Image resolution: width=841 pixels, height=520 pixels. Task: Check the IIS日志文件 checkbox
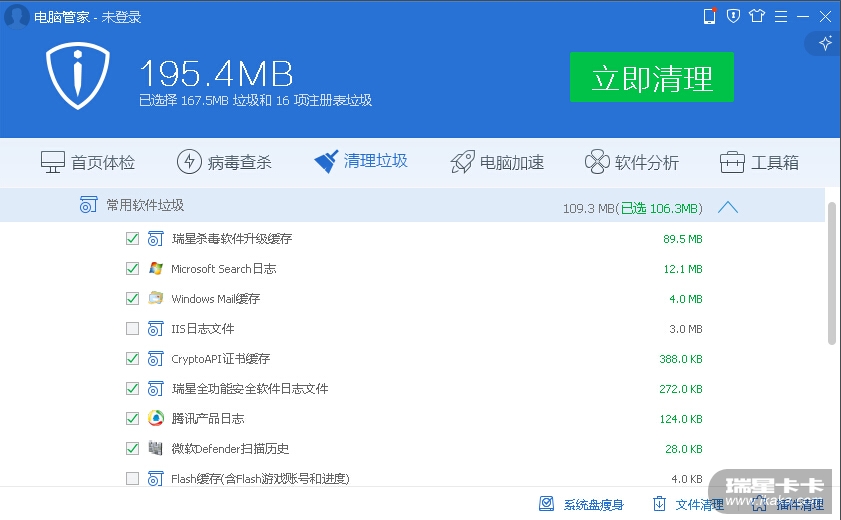[x=132, y=329]
